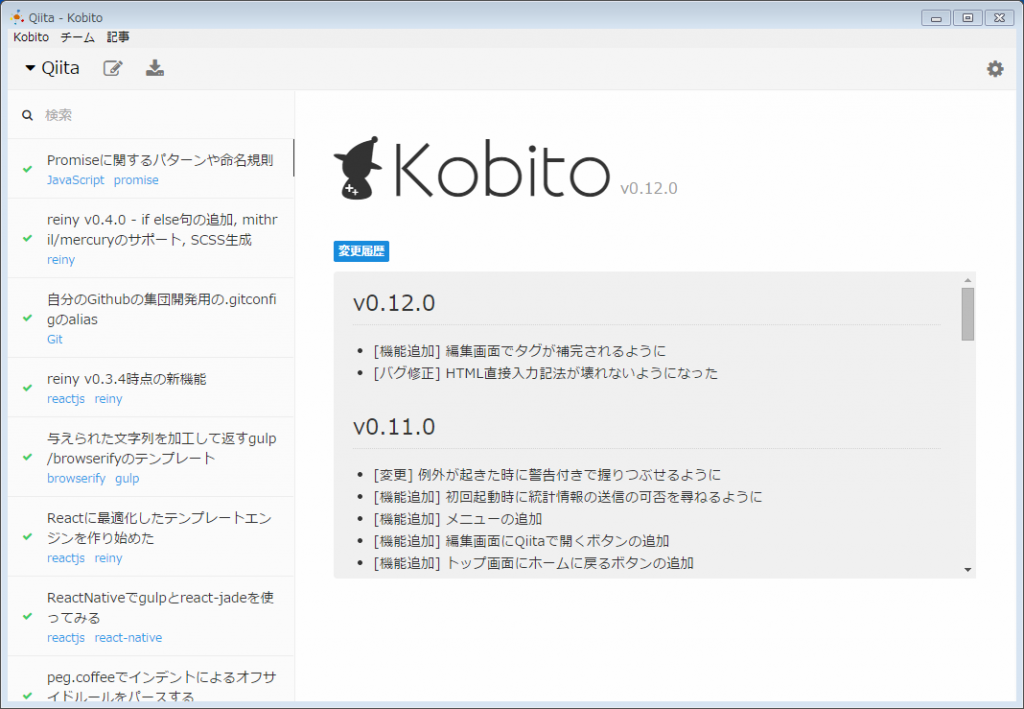Image resolution: width=1024 pixels, height=709 pixels.
Task: Open preferences via the gear icon
Action: point(995,68)
